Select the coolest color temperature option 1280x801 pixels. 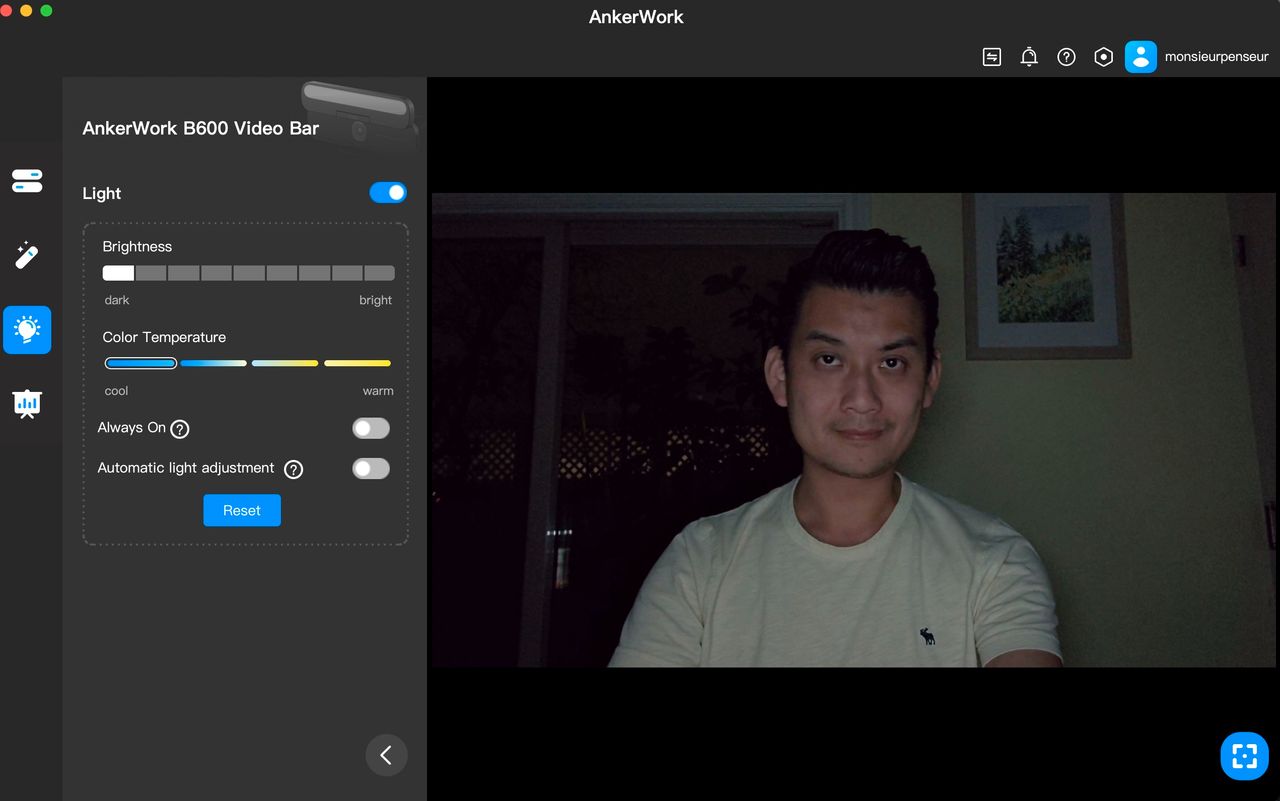[x=141, y=363]
